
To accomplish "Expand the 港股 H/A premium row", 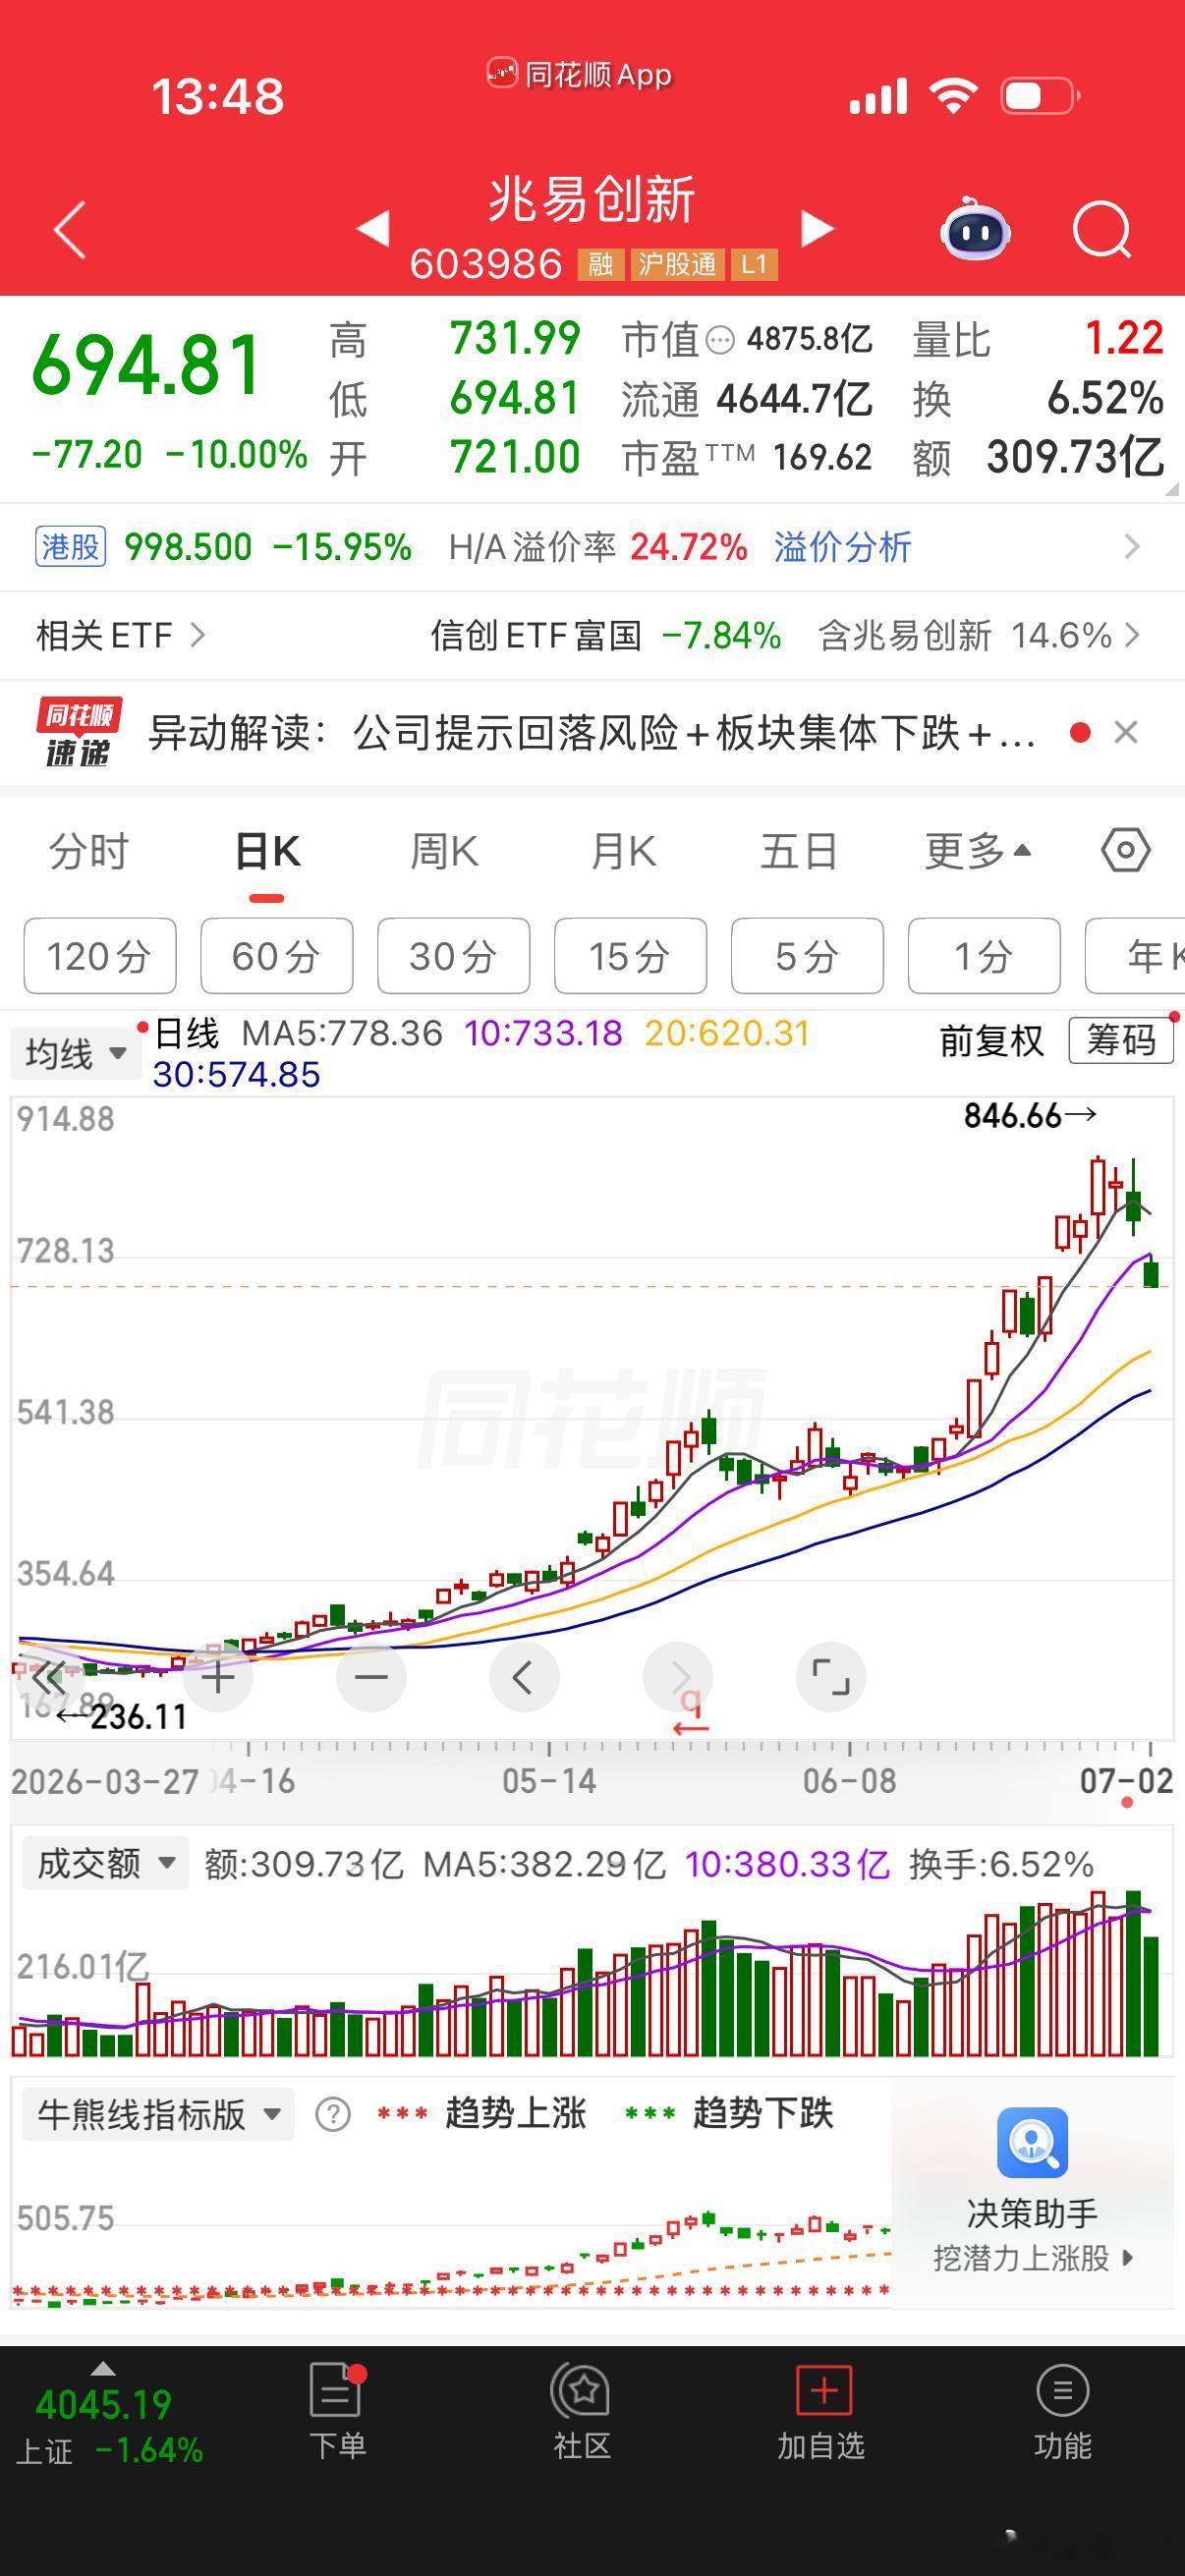I will tap(1132, 547).
